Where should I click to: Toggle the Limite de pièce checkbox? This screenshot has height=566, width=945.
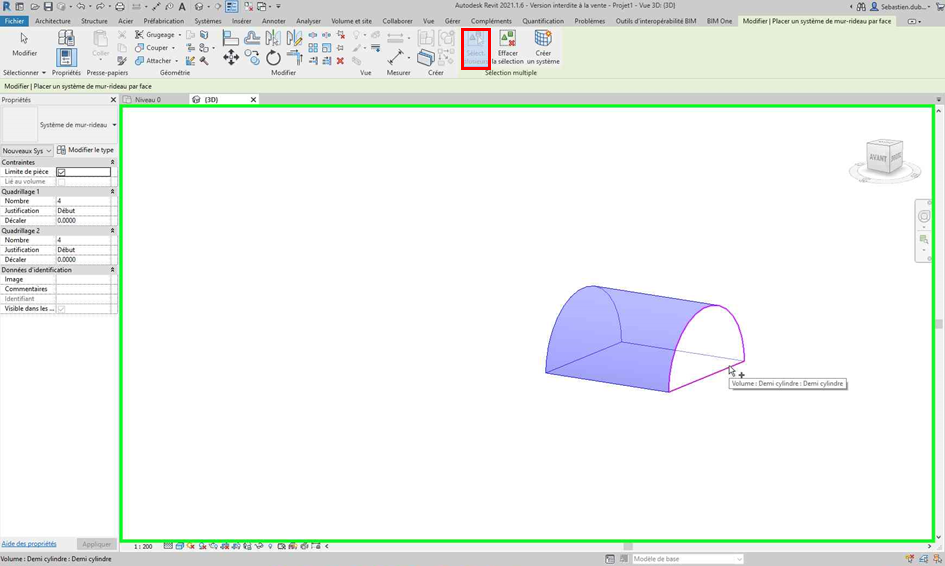[x=61, y=172]
